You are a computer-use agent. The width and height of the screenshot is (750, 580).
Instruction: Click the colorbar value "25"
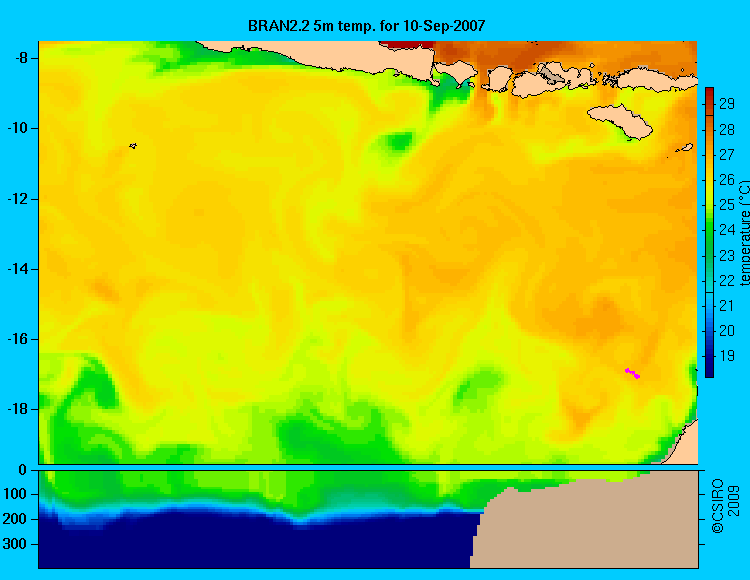727,205
